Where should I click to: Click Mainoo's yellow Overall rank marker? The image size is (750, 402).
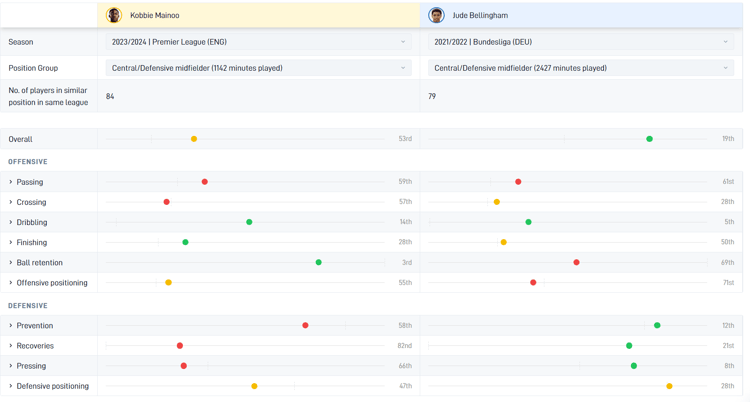[x=194, y=139]
